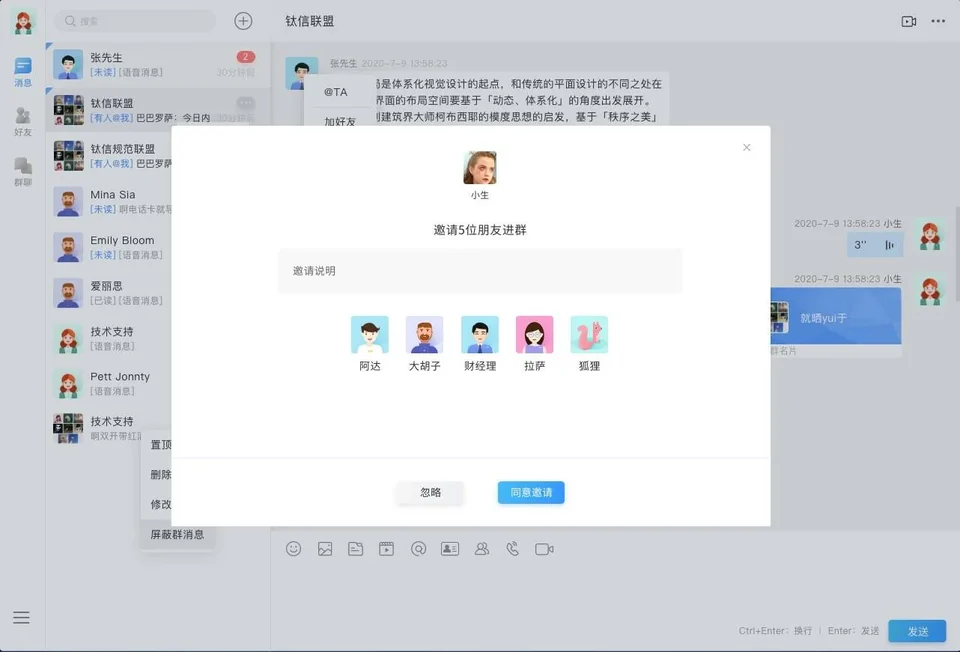Play the 3'' voice message

pos(875,245)
